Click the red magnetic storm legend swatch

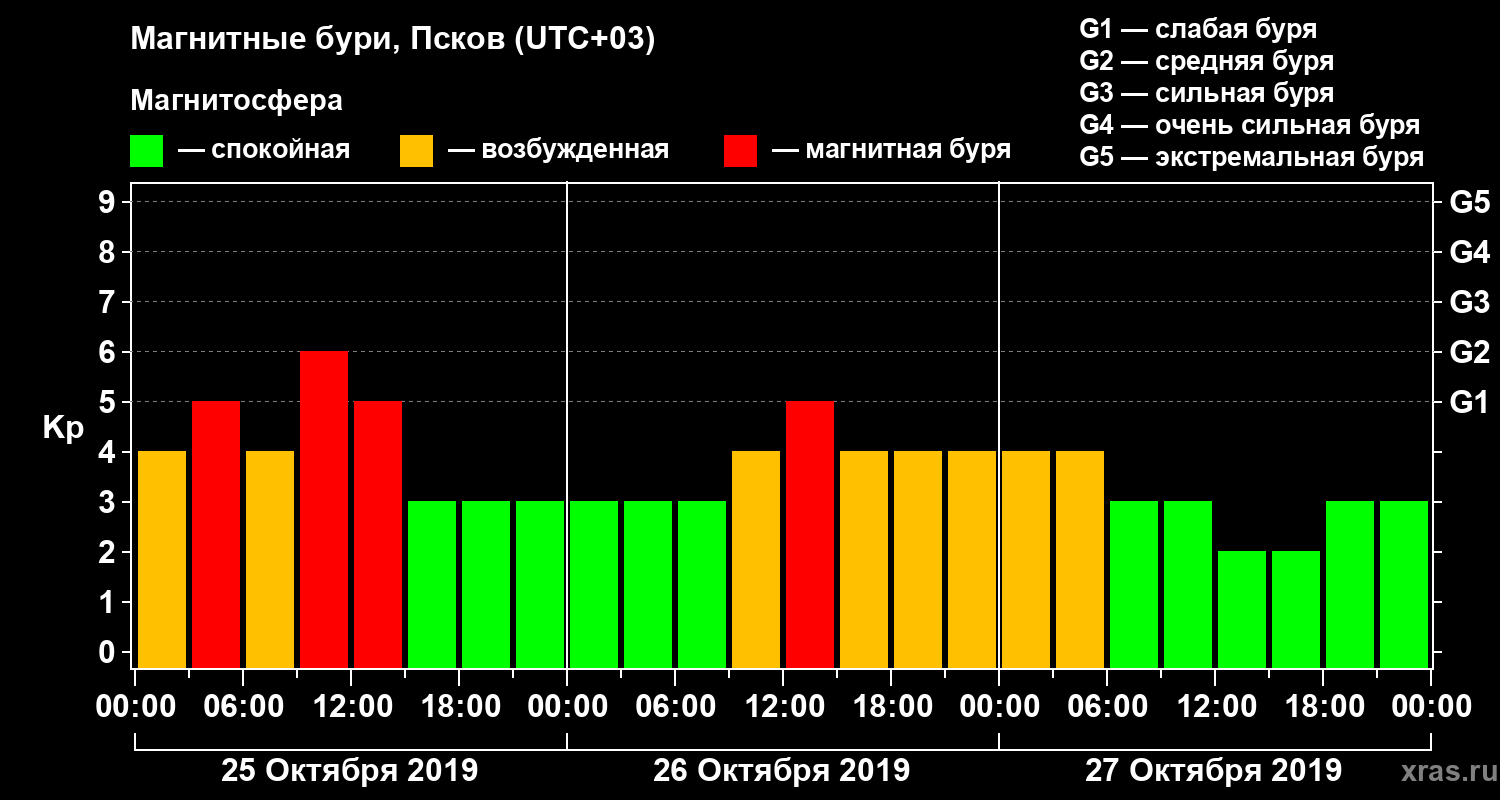pos(740,151)
